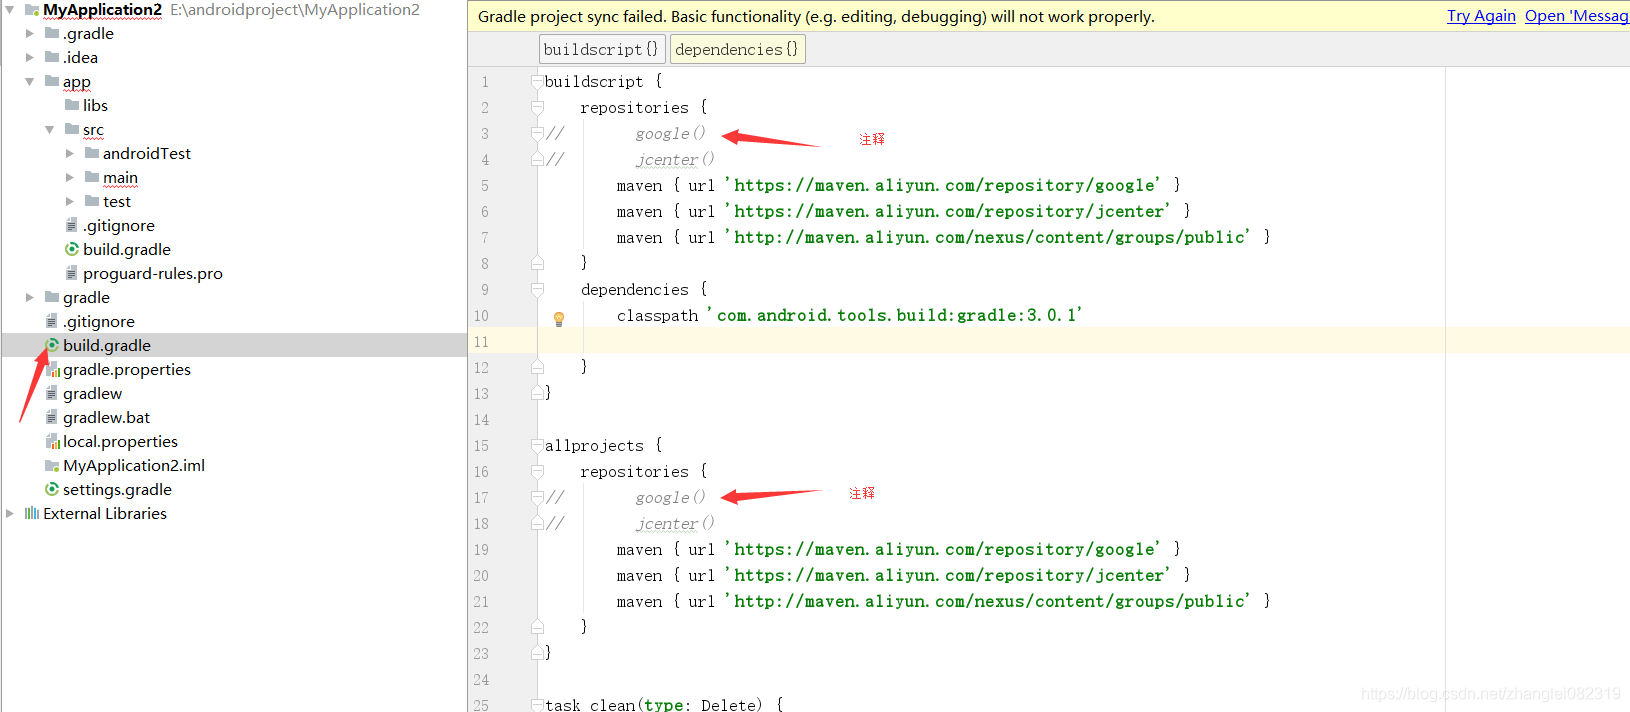The width and height of the screenshot is (1630, 712).
Task: Click the MyApplication2 project folder icon
Action: [x=32, y=9]
